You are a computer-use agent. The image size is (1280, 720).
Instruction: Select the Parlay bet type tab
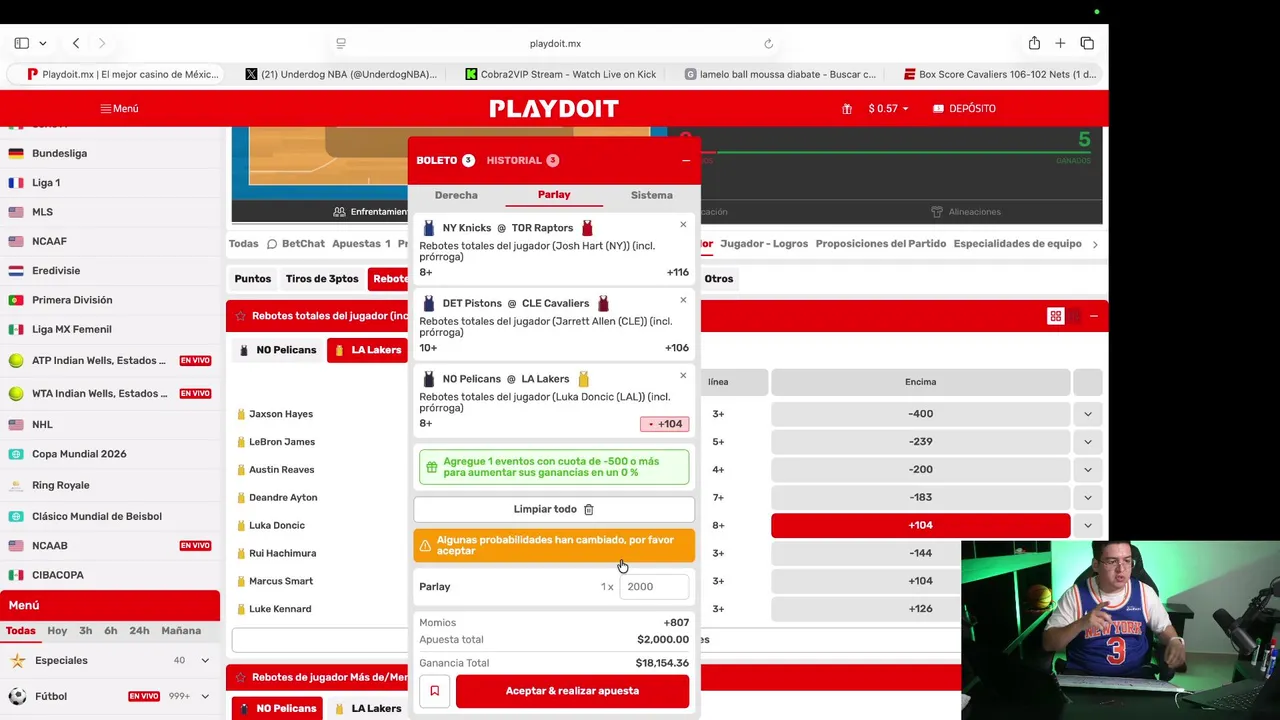554,195
